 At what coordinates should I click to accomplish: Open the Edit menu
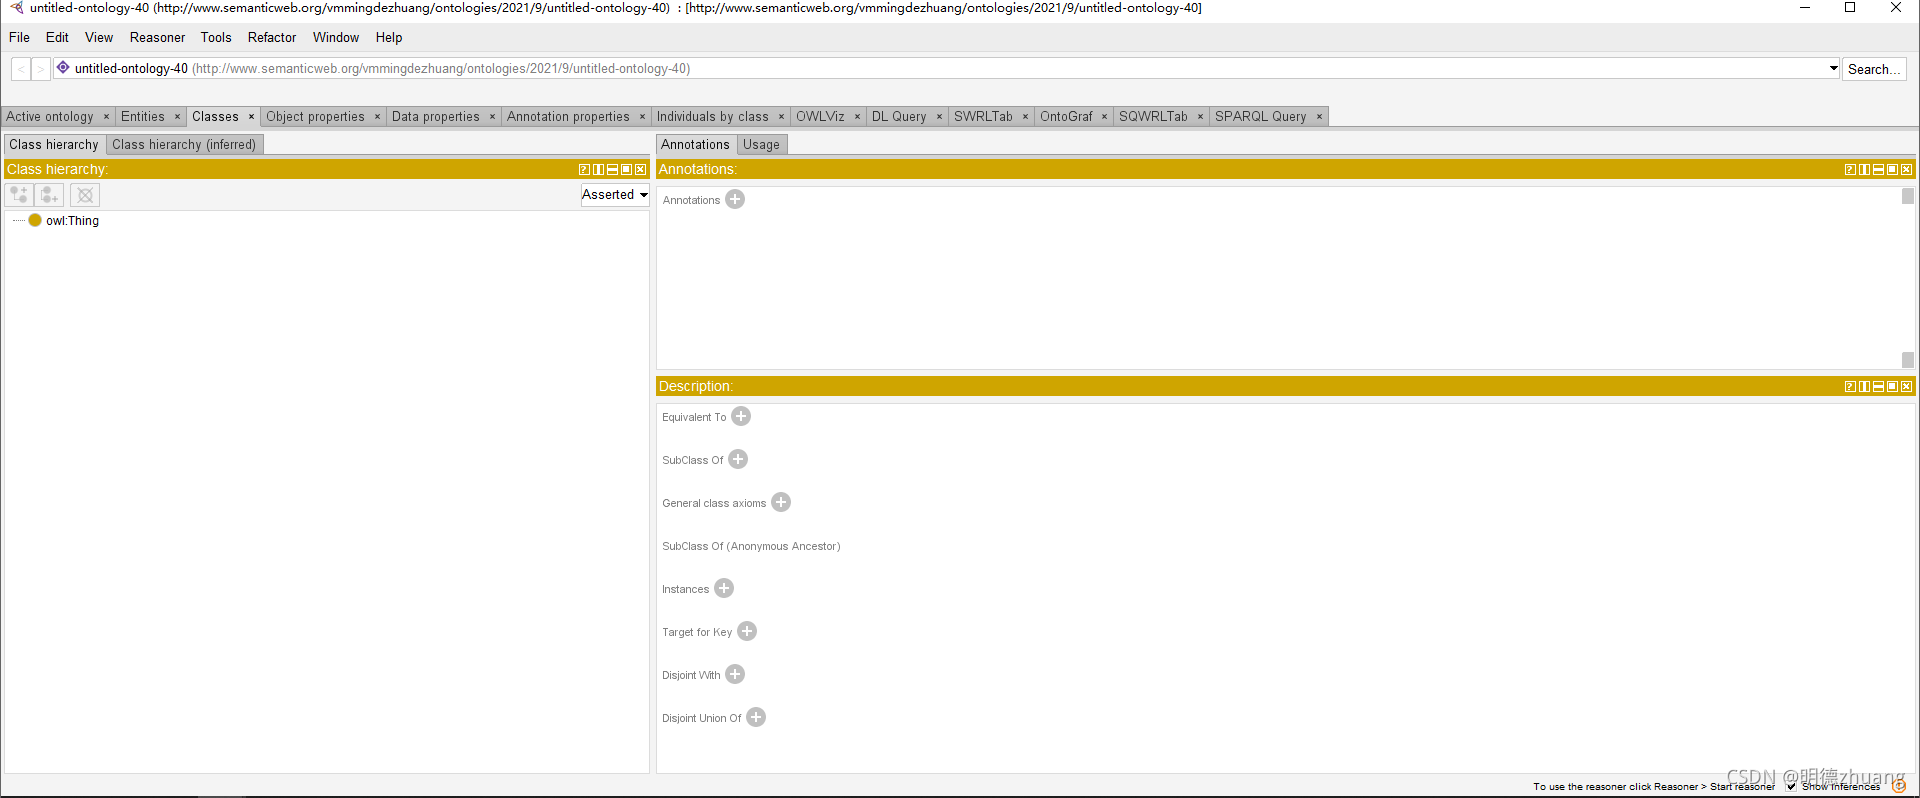pyautogui.click(x=57, y=38)
